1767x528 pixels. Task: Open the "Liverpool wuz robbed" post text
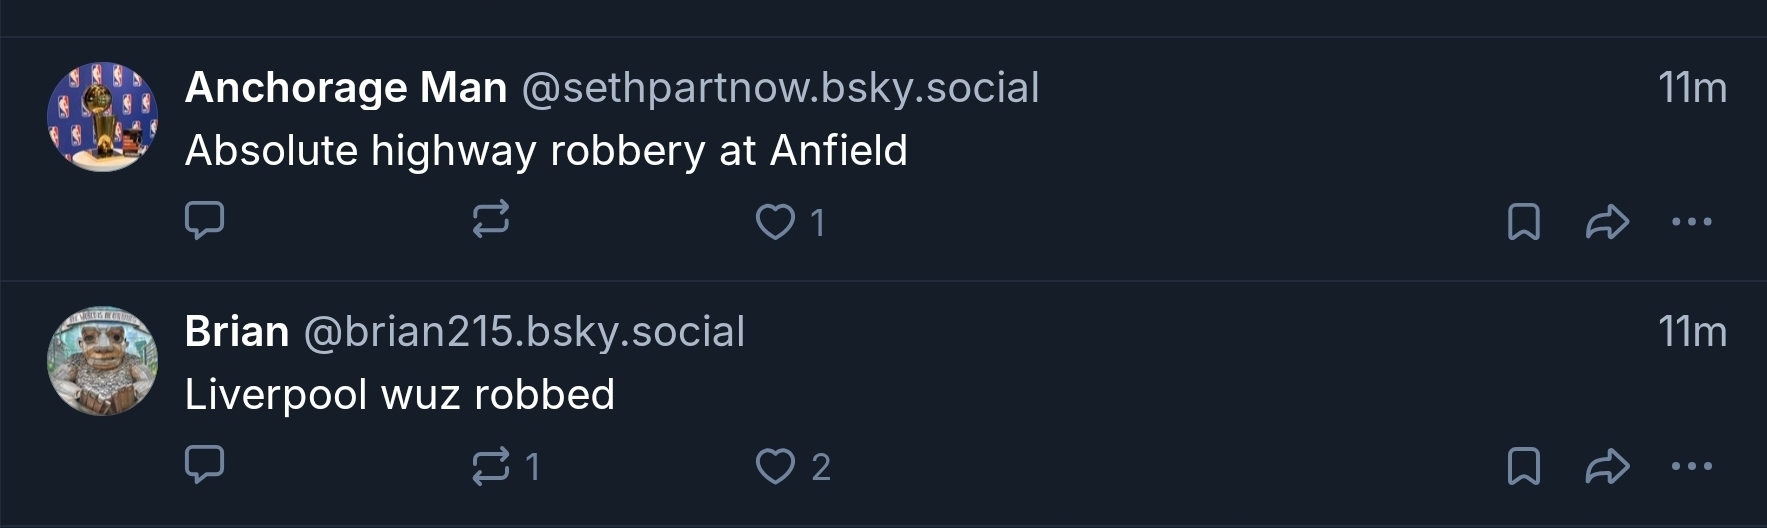[x=400, y=395]
